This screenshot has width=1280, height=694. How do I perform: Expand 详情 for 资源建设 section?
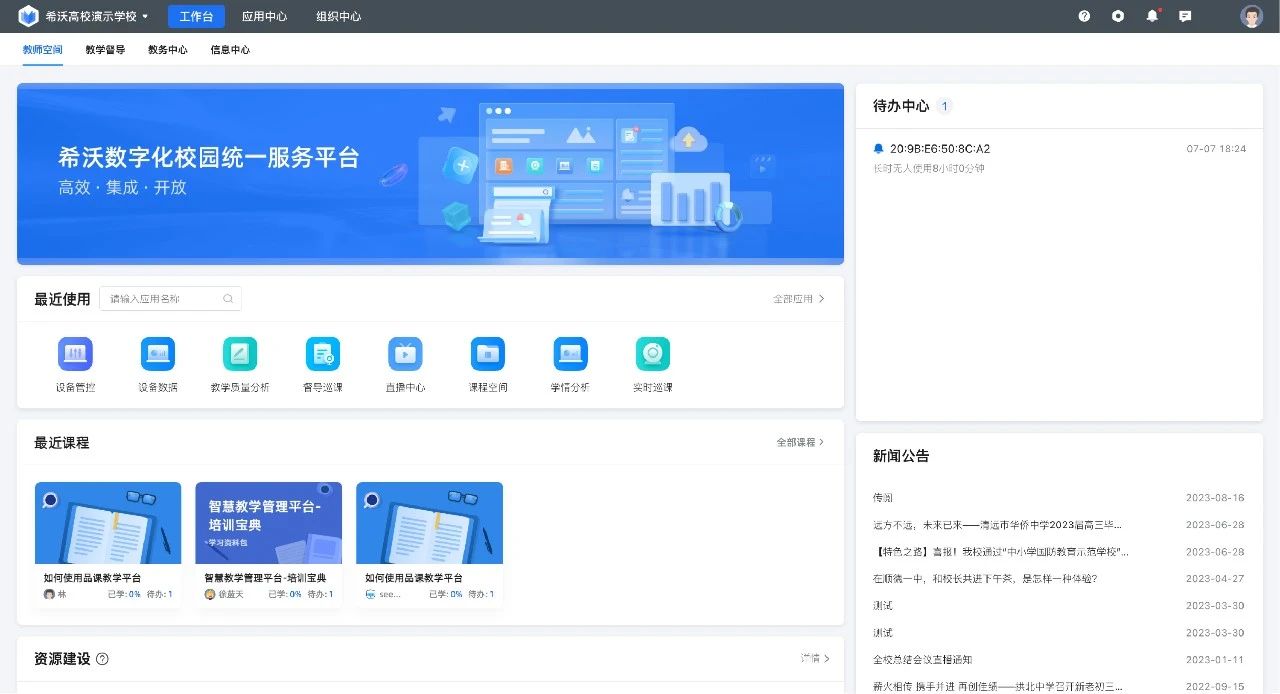pos(814,658)
